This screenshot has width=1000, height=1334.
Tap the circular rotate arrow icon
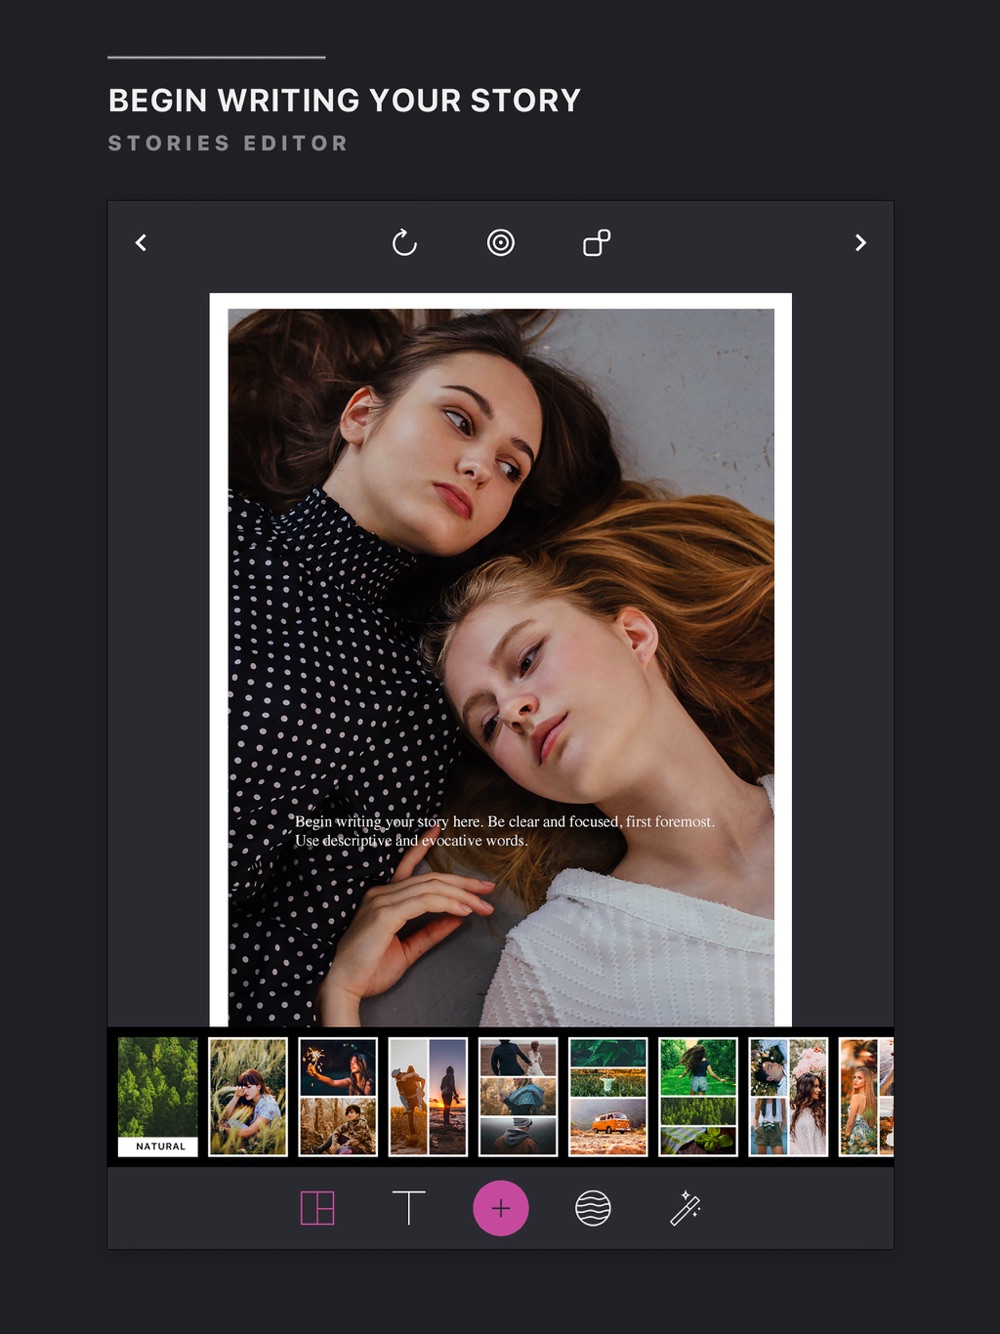click(404, 242)
